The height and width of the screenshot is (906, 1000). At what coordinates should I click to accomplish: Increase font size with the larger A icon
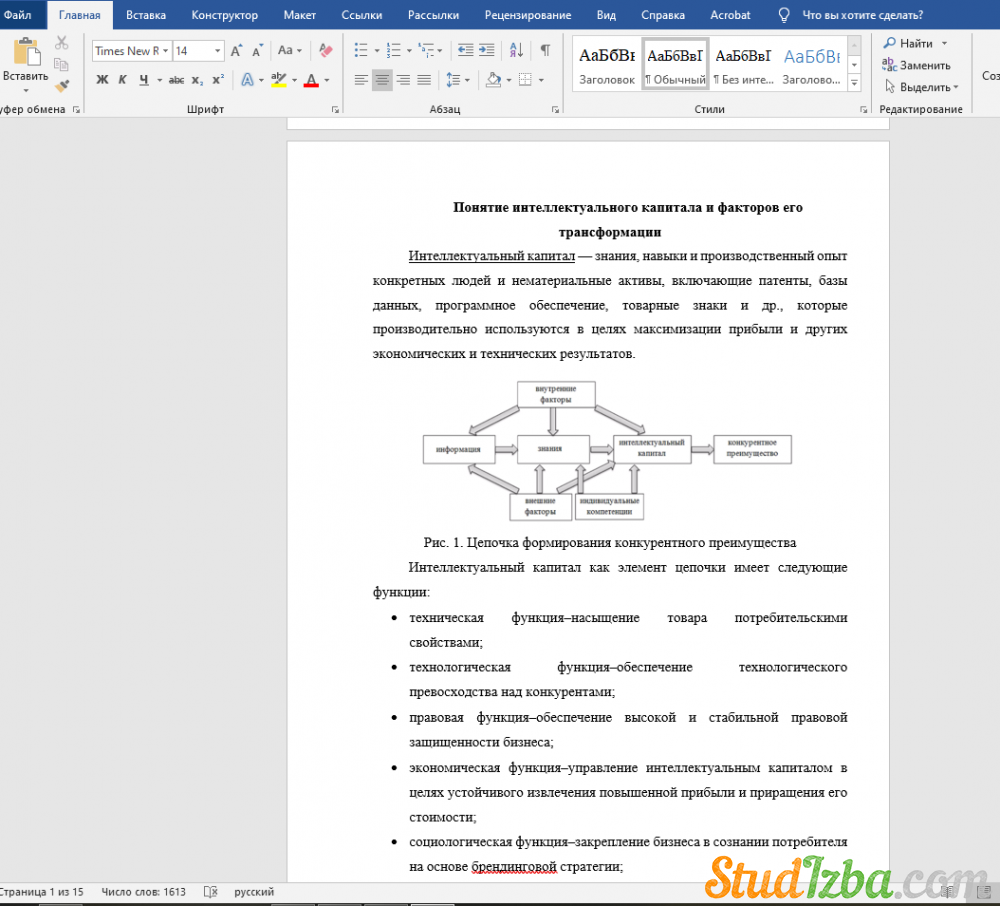pos(236,50)
